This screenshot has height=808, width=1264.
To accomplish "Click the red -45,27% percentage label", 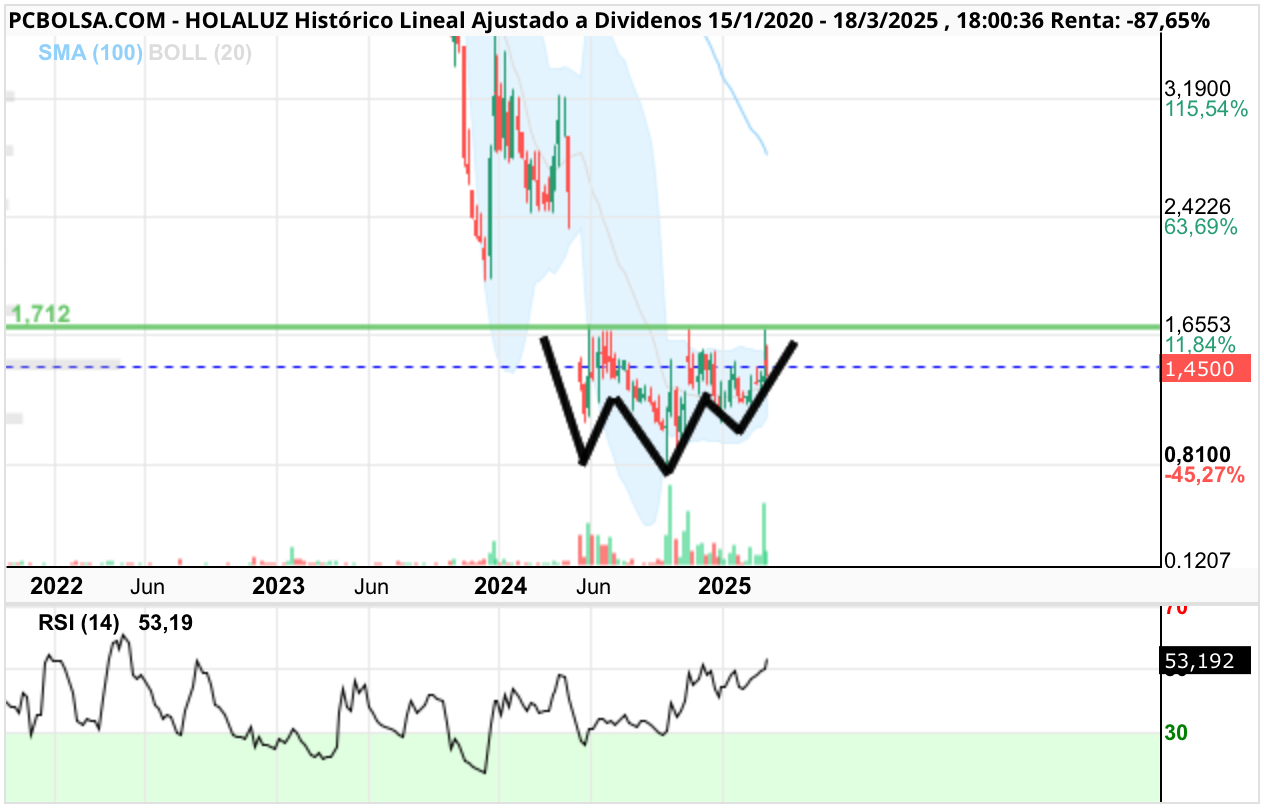I will (1205, 474).
